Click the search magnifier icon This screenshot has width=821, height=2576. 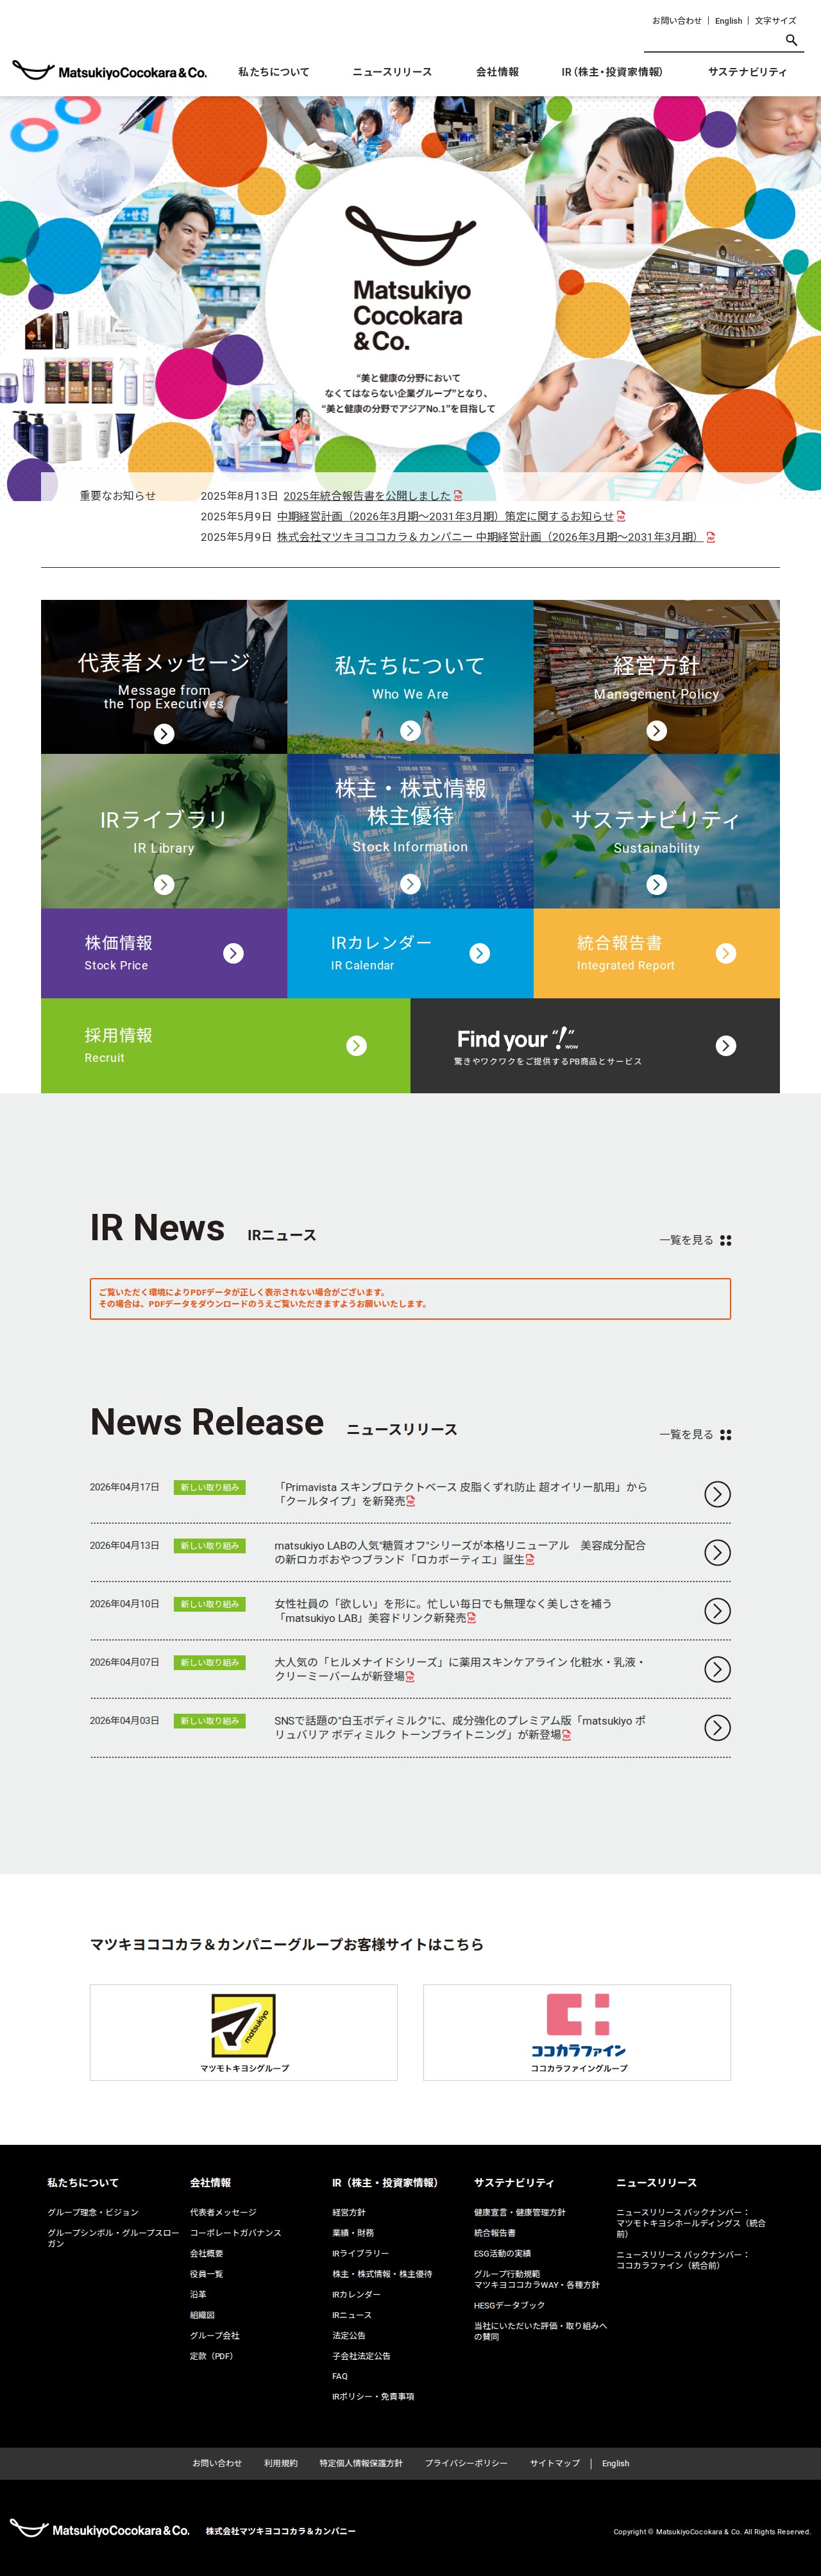791,40
